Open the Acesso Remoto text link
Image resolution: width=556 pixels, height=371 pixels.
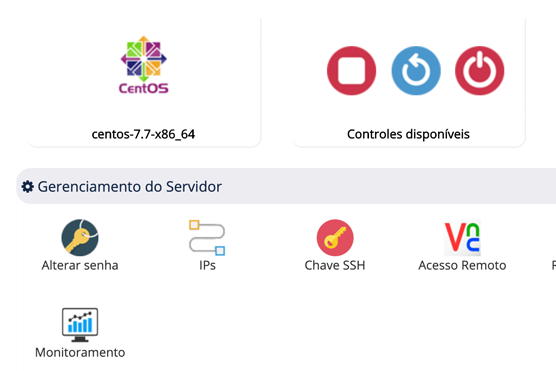point(462,265)
